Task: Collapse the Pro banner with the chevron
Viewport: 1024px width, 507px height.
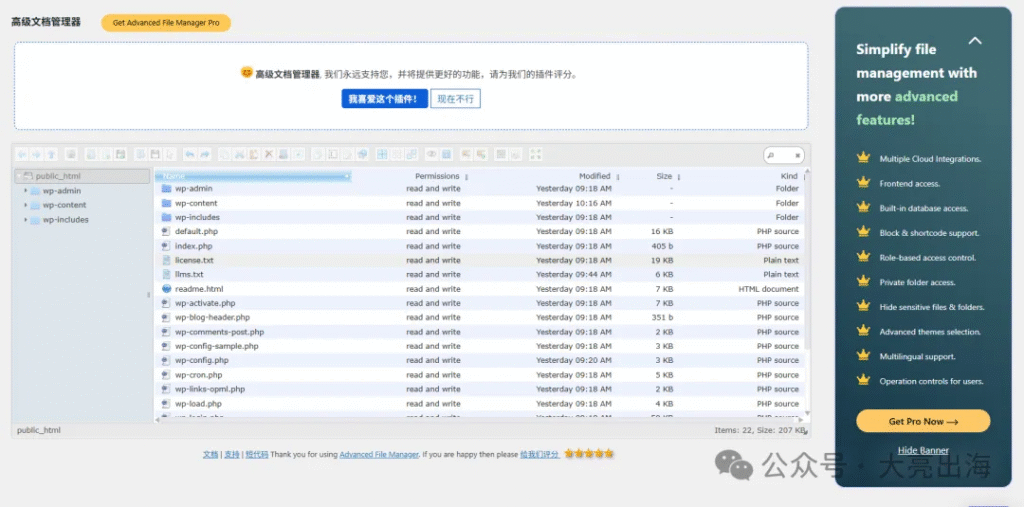Action: pos(975,41)
